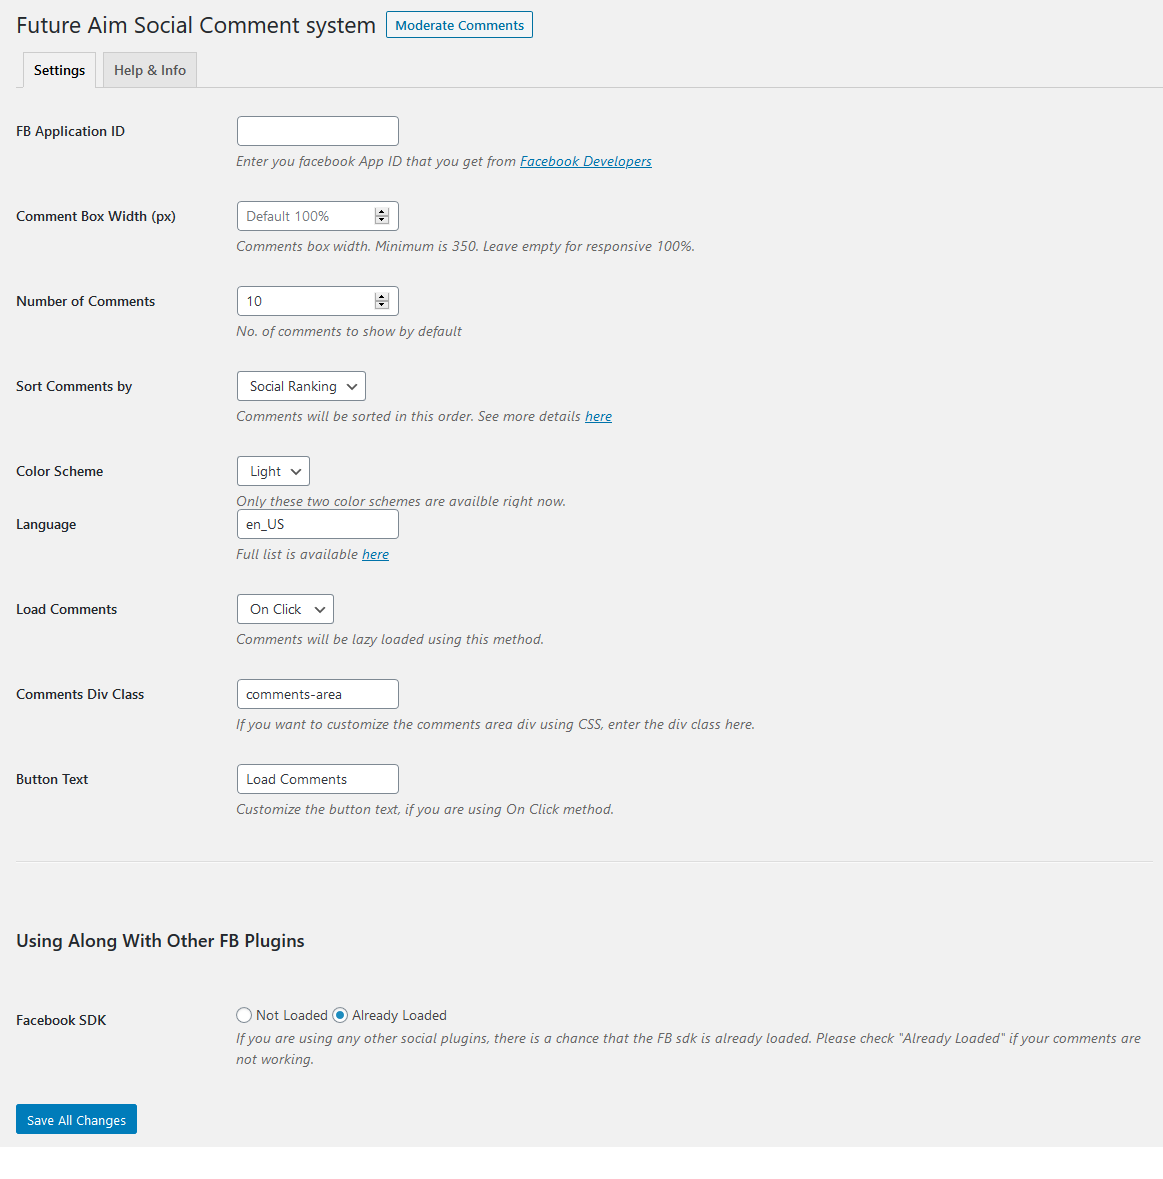Click the Moderate Comments button
1163x1179 pixels.
pyautogui.click(x=459, y=25)
